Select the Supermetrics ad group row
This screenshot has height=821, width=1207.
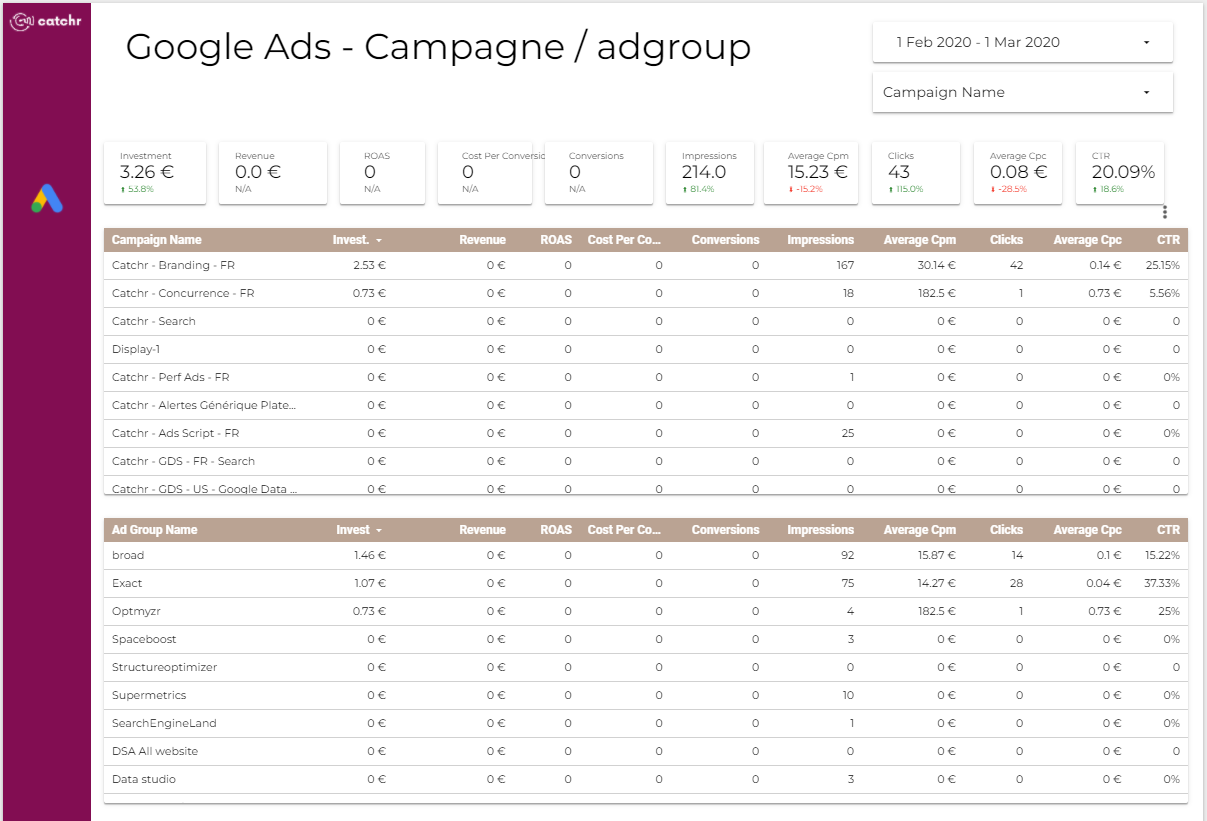149,696
